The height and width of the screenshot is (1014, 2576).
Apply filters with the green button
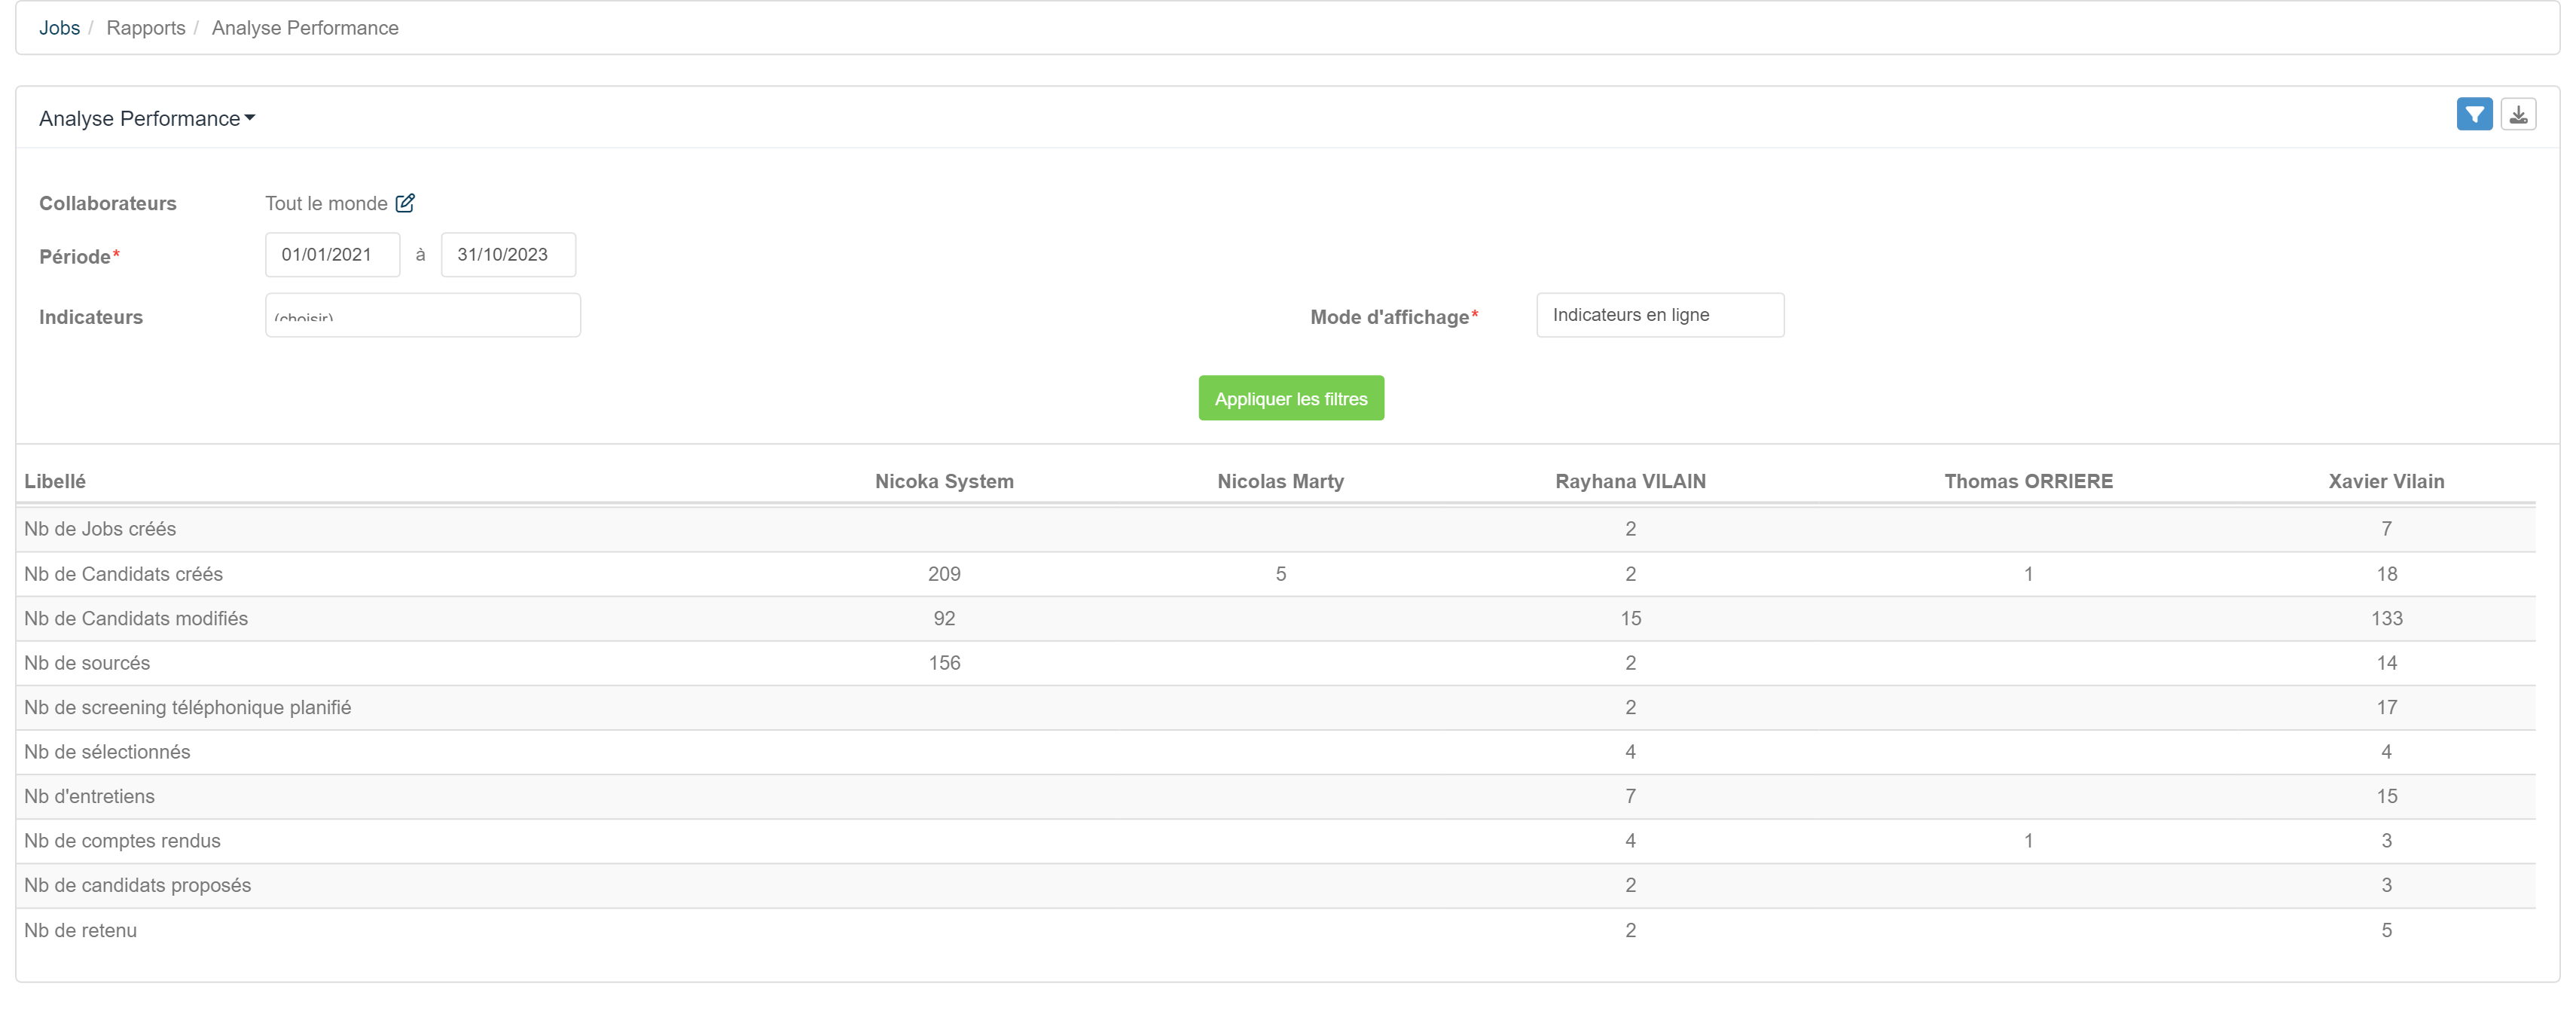pyautogui.click(x=1291, y=398)
